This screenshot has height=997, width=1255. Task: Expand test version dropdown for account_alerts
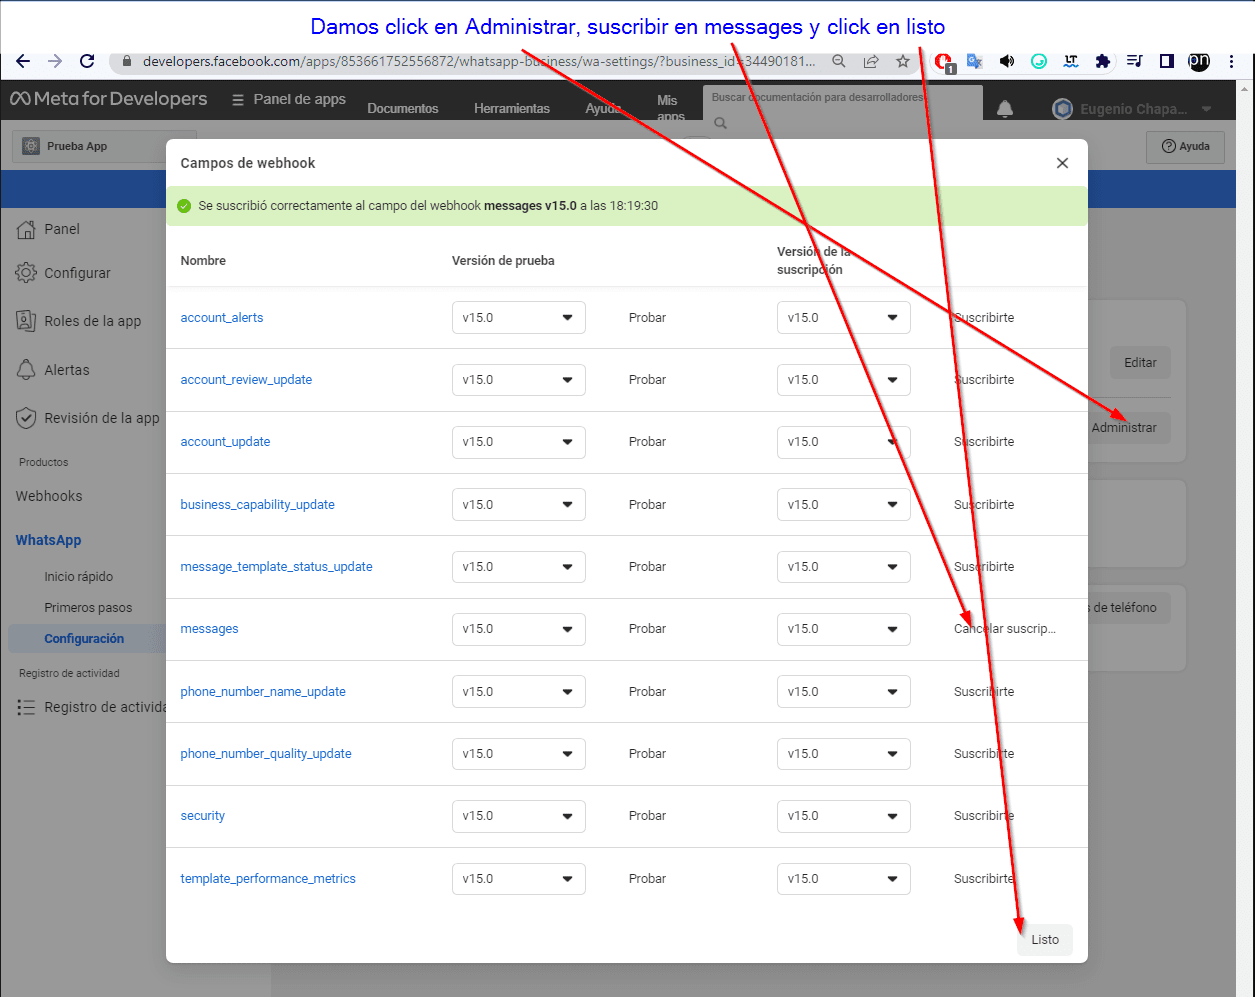pyautogui.click(x=518, y=318)
